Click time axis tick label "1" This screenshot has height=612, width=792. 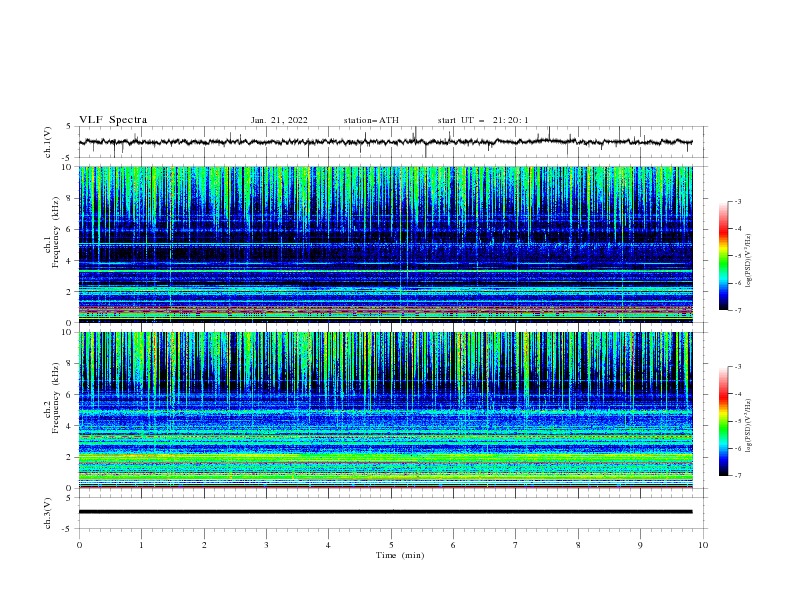coord(141,545)
